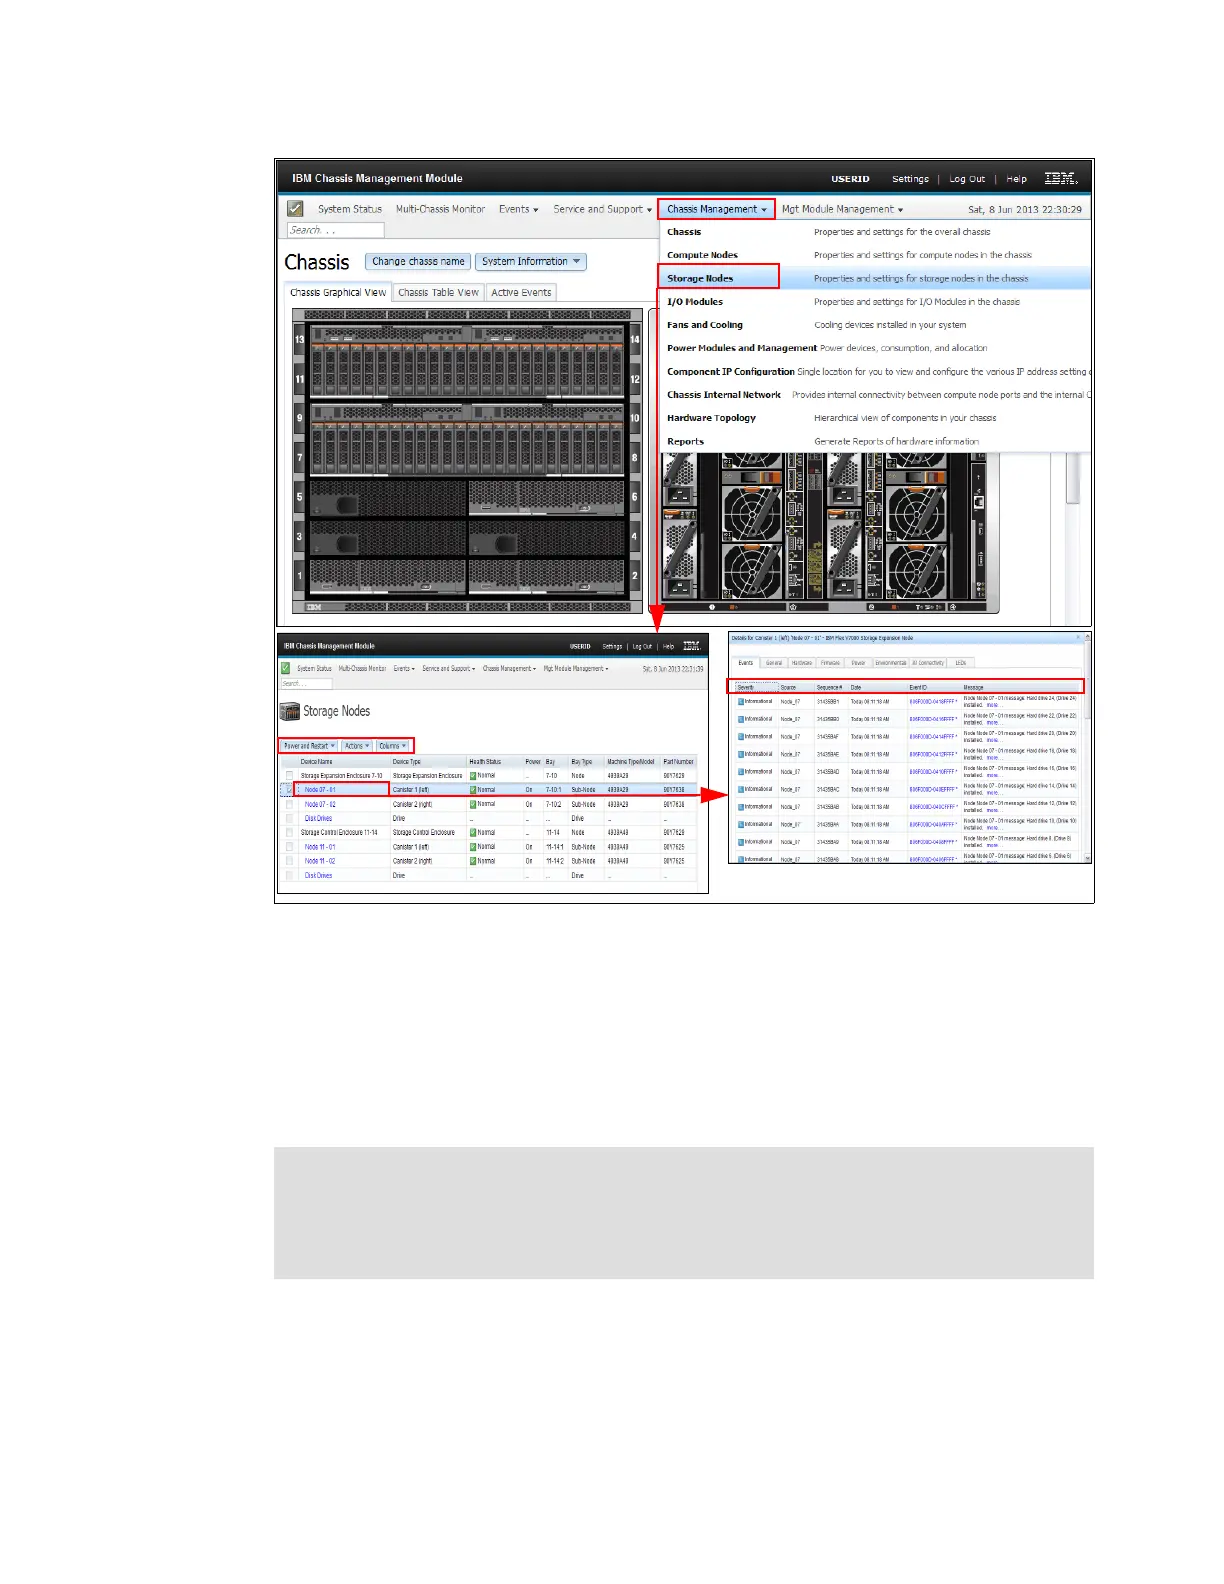Screen dimensions: 1224x1584
Task: Tick the checkbox for the Node 11 - 02 row
Action: click(x=290, y=861)
